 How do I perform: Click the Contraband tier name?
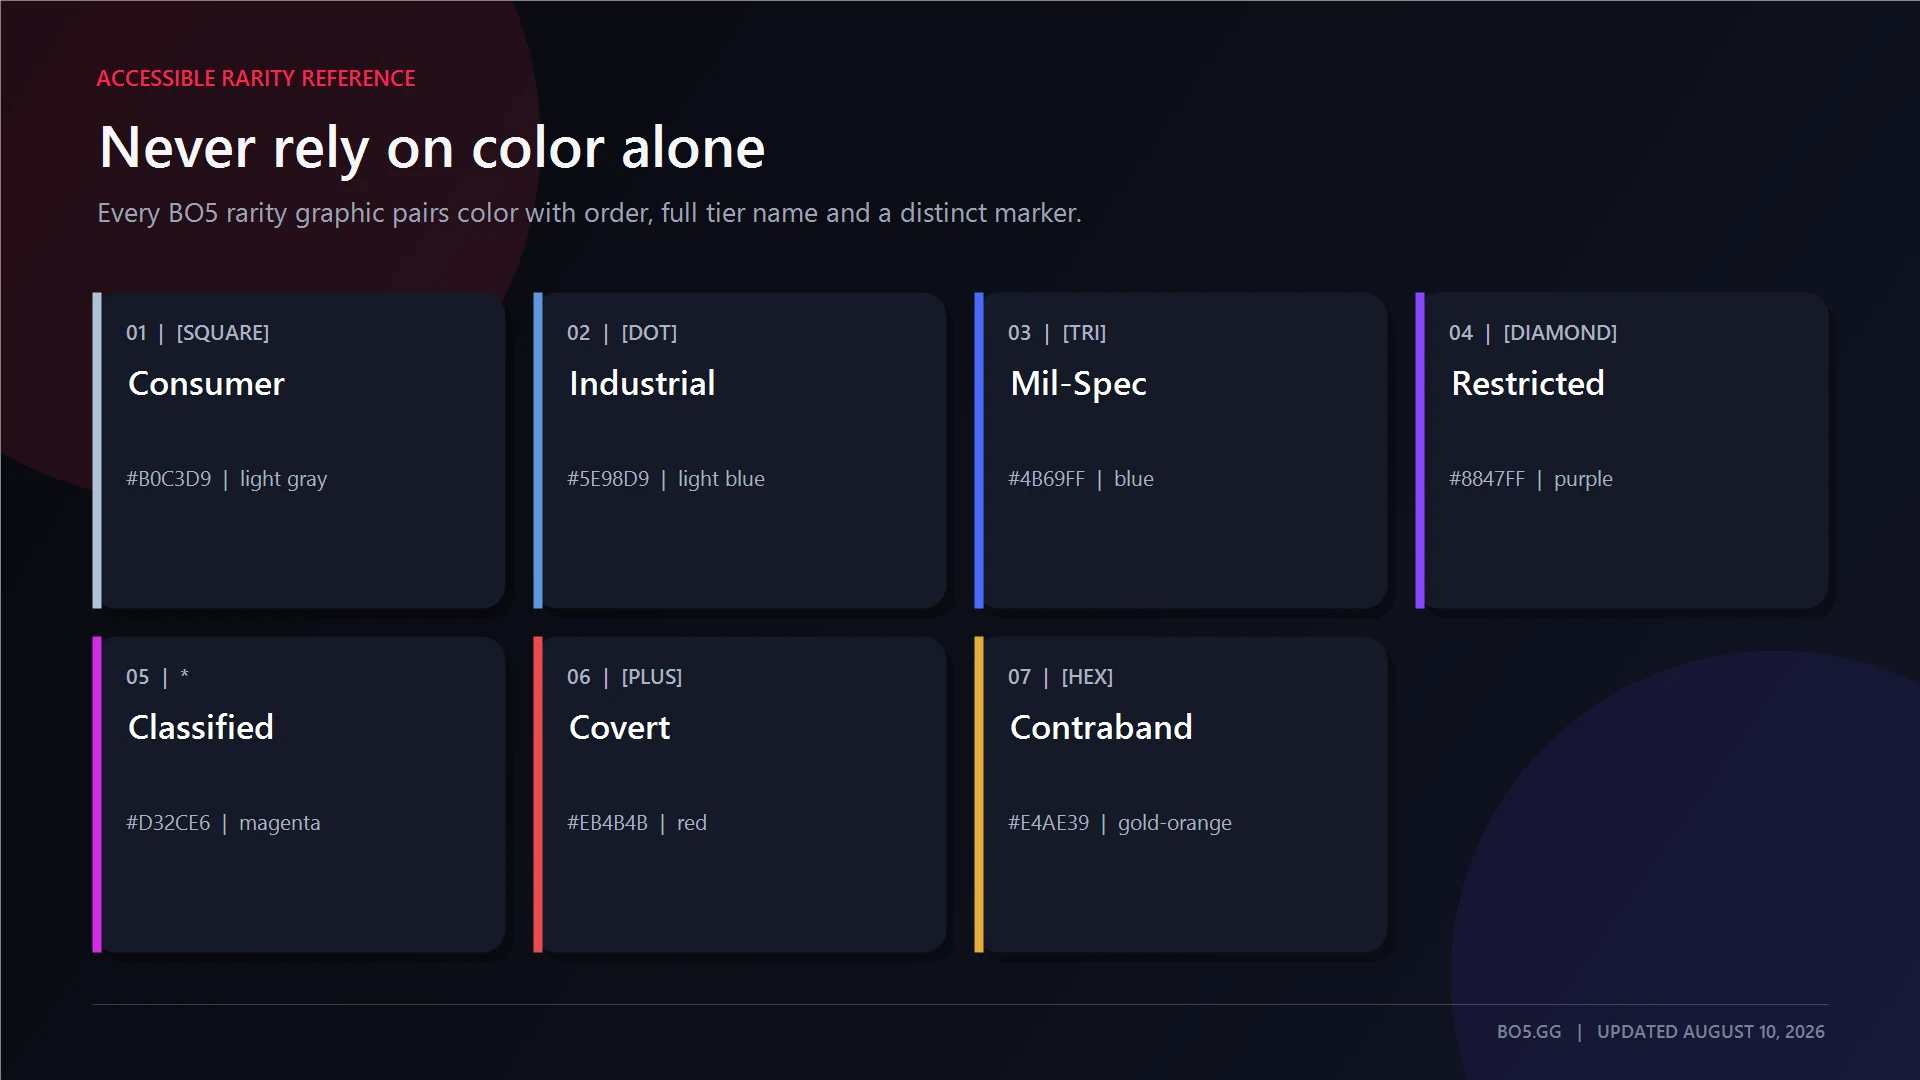click(x=1101, y=727)
